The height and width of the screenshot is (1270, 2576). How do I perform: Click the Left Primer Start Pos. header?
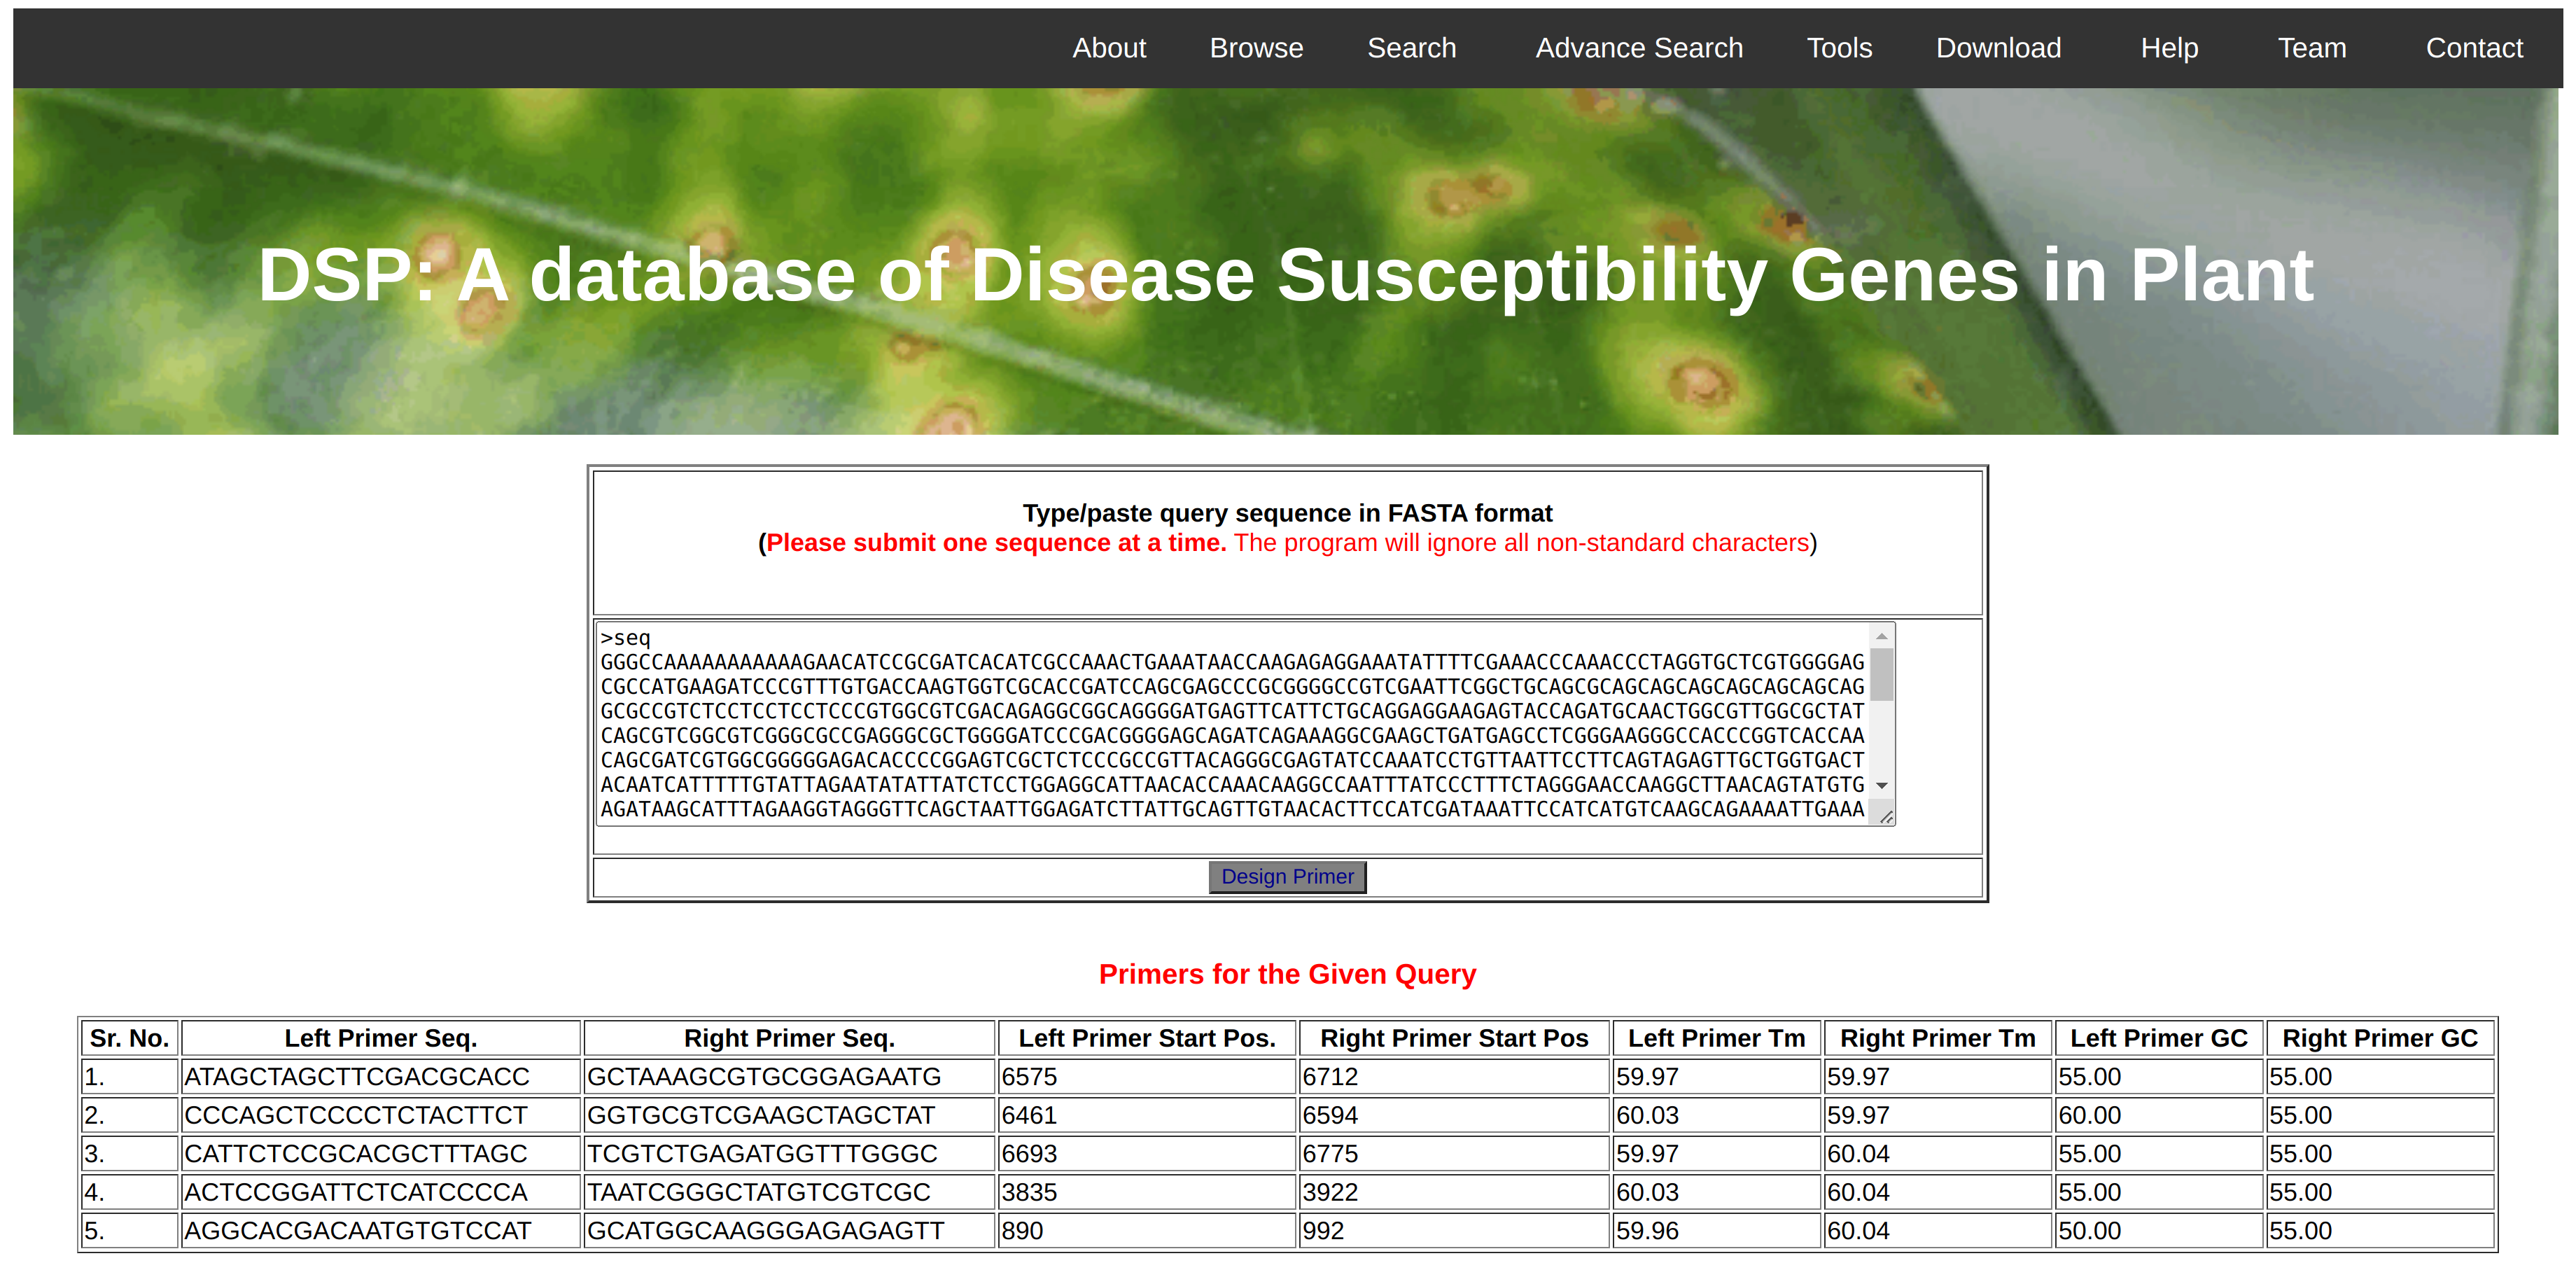coord(1146,1038)
